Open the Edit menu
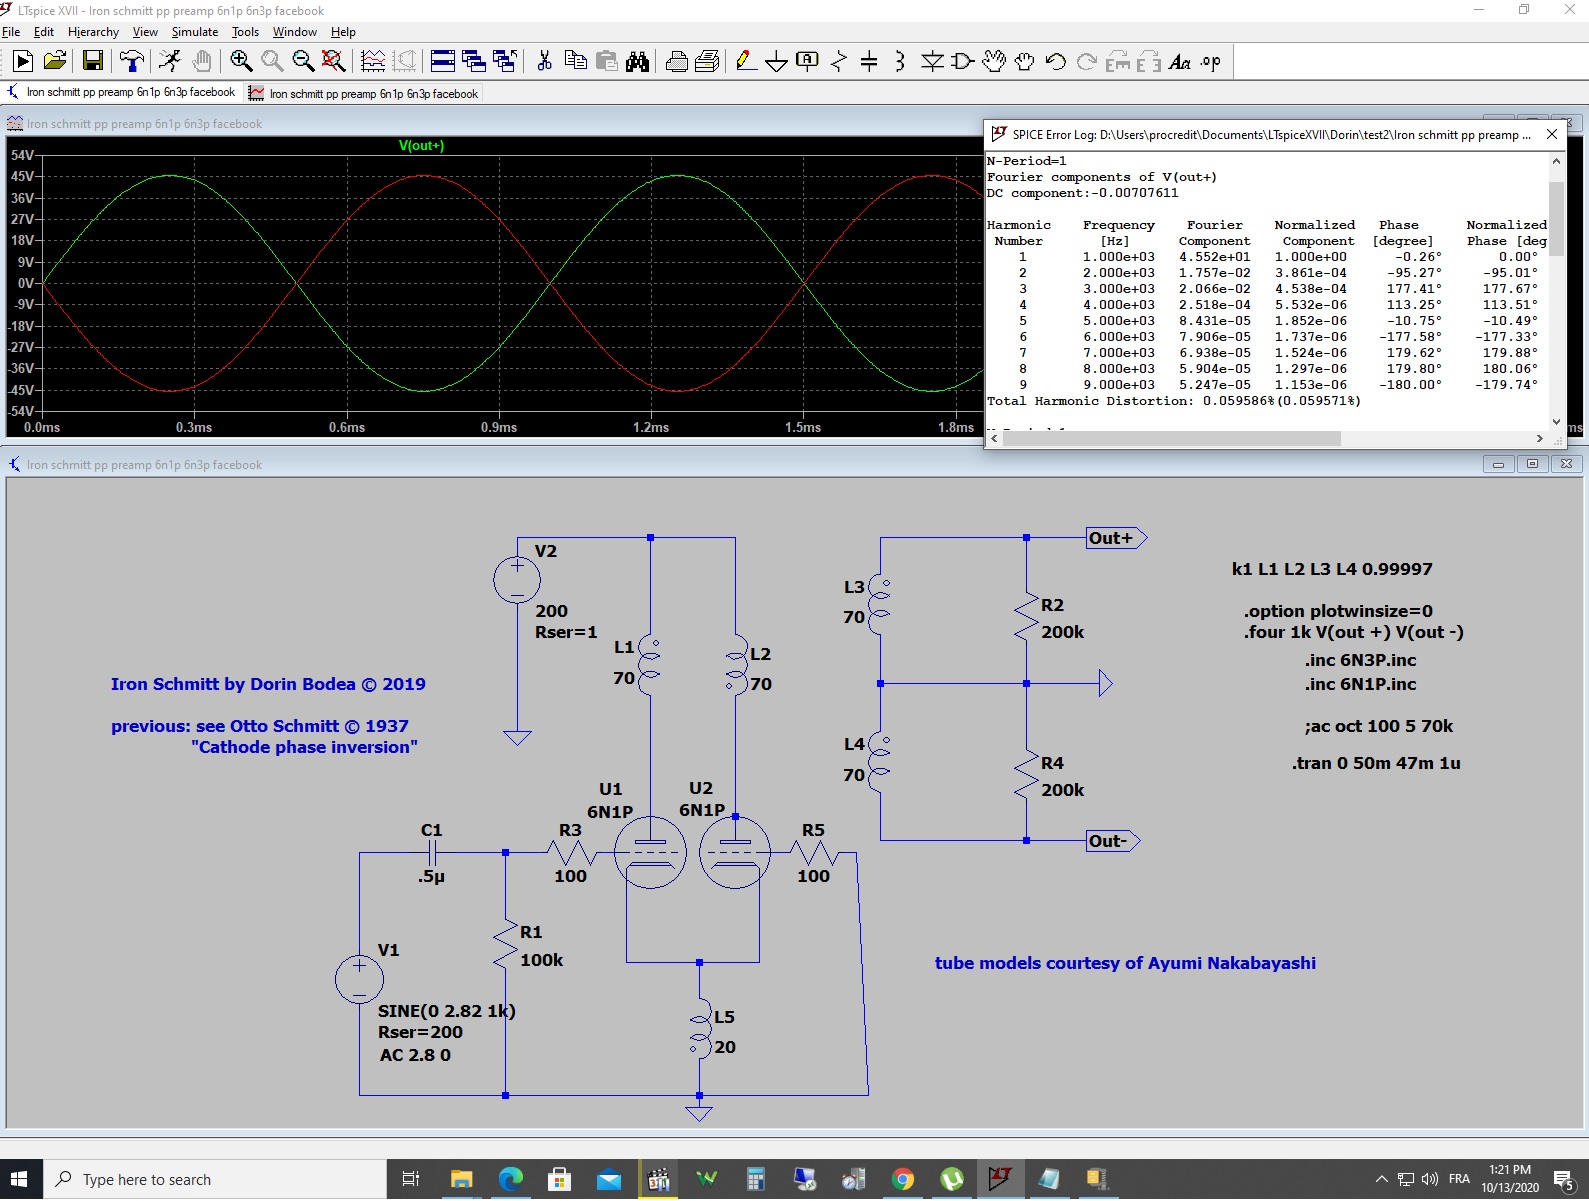The image size is (1589, 1201). pyautogui.click(x=44, y=32)
